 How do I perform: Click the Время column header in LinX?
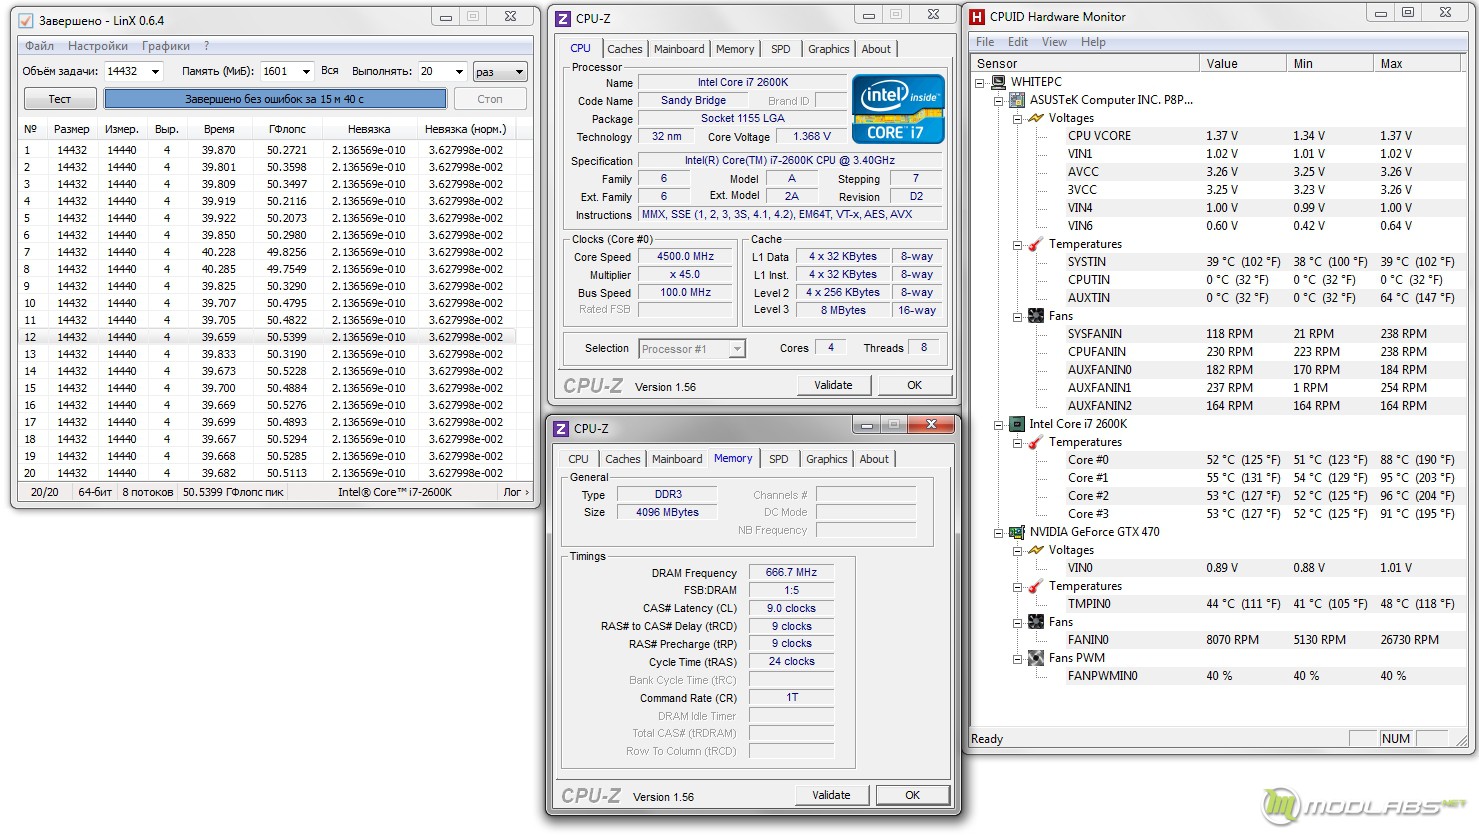[x=219, y=129]
